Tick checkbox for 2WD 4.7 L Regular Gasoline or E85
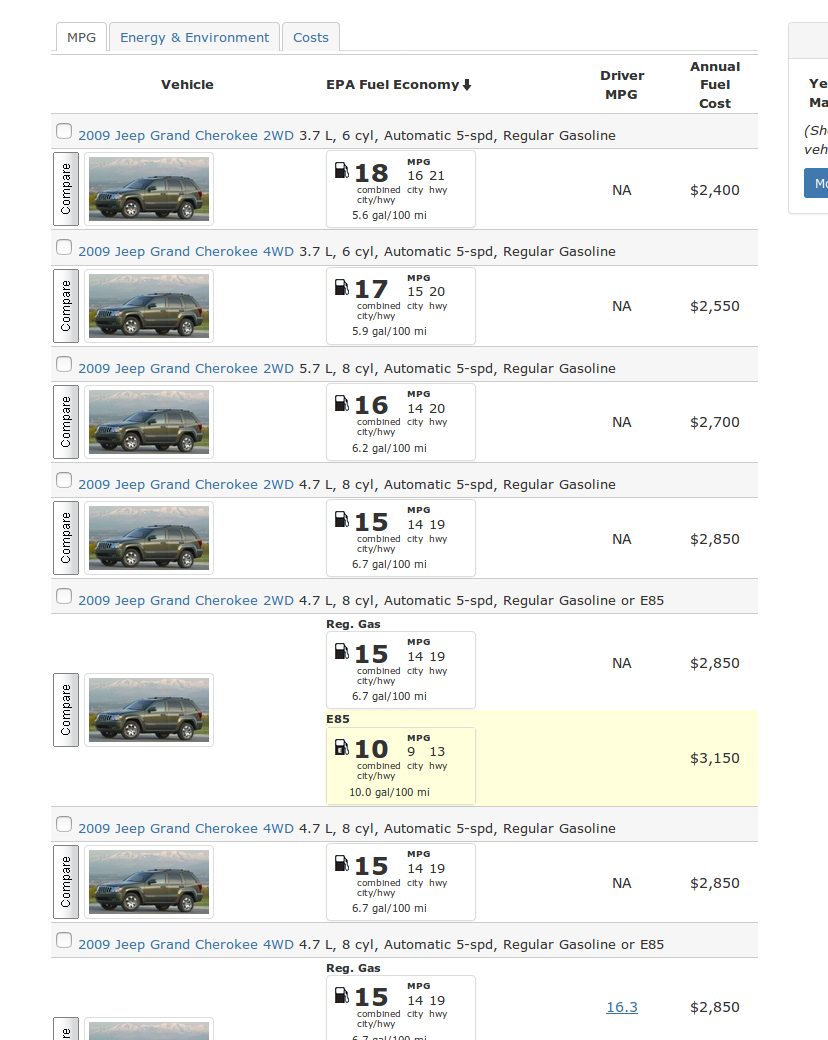This screenshot has height=1040, width=828. pyautogui.click(x=64, y=596)
